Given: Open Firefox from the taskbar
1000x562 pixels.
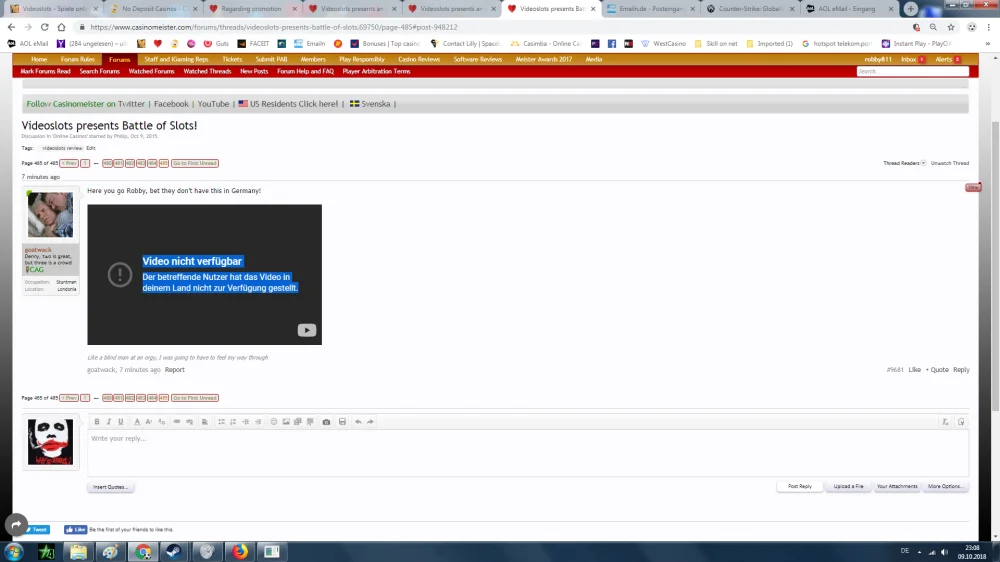Looking at the screenshot, I should pyautogui.click(x=240, y=551).
